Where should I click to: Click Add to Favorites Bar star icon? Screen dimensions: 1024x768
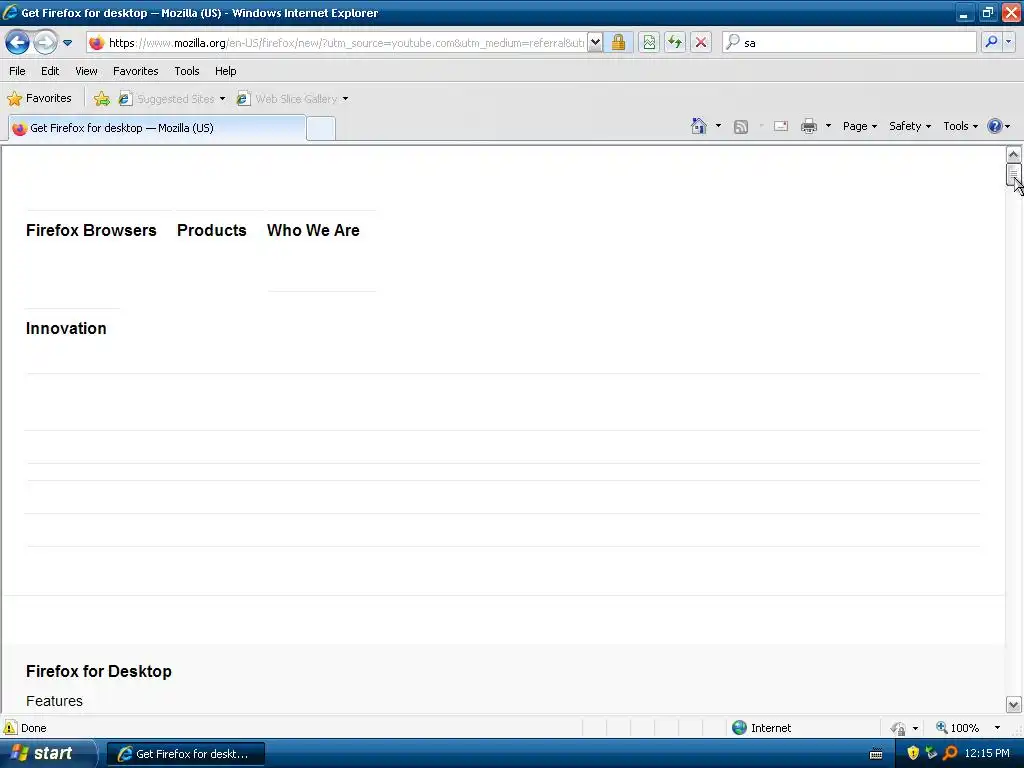101,99
